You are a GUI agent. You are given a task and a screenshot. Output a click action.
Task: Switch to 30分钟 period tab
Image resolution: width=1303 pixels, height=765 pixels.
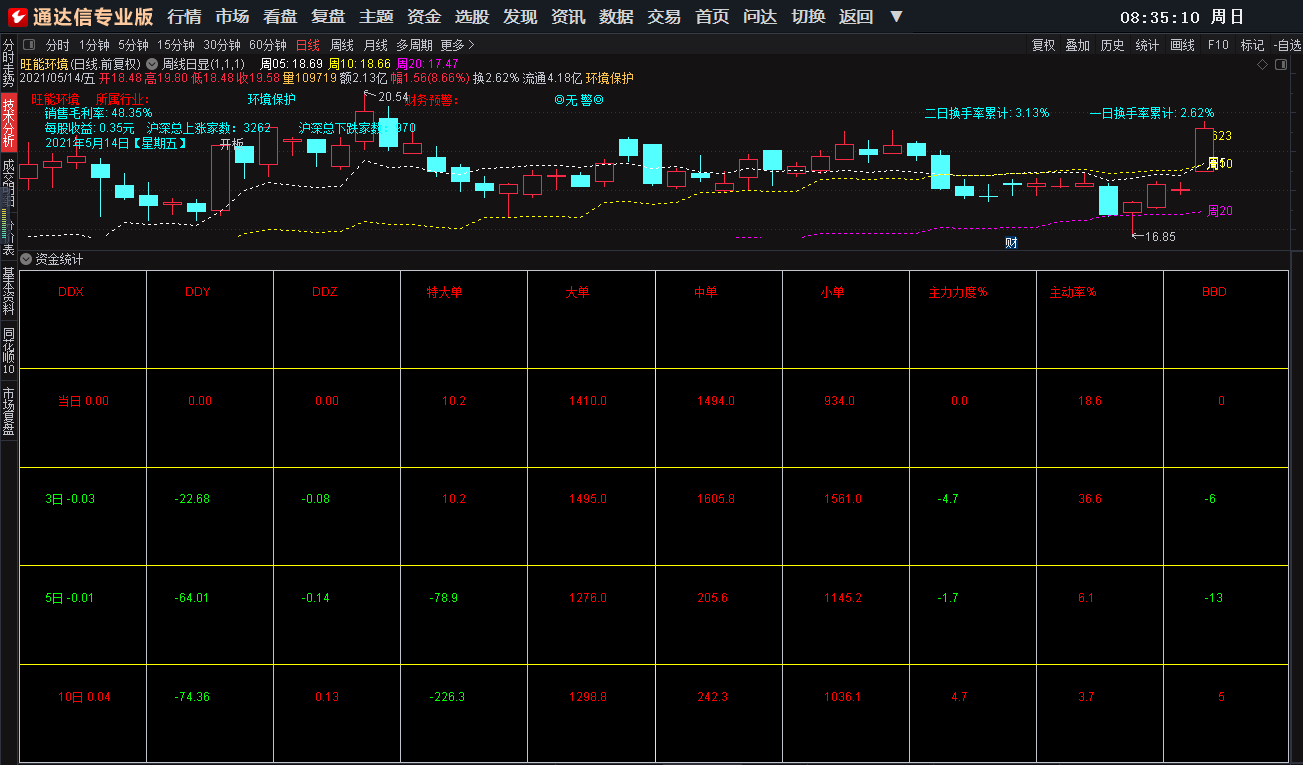click(x=222, y=45)
